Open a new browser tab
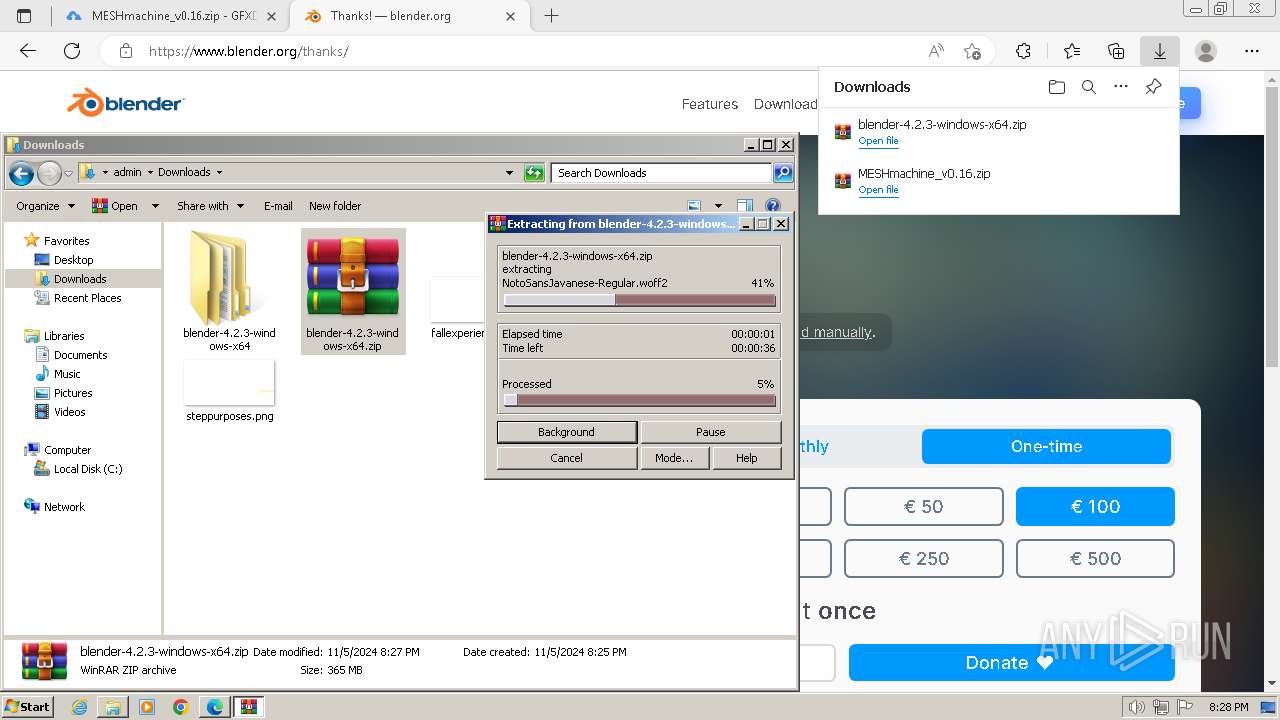Screen dimensions: 1280x720 tap(551, 16)
